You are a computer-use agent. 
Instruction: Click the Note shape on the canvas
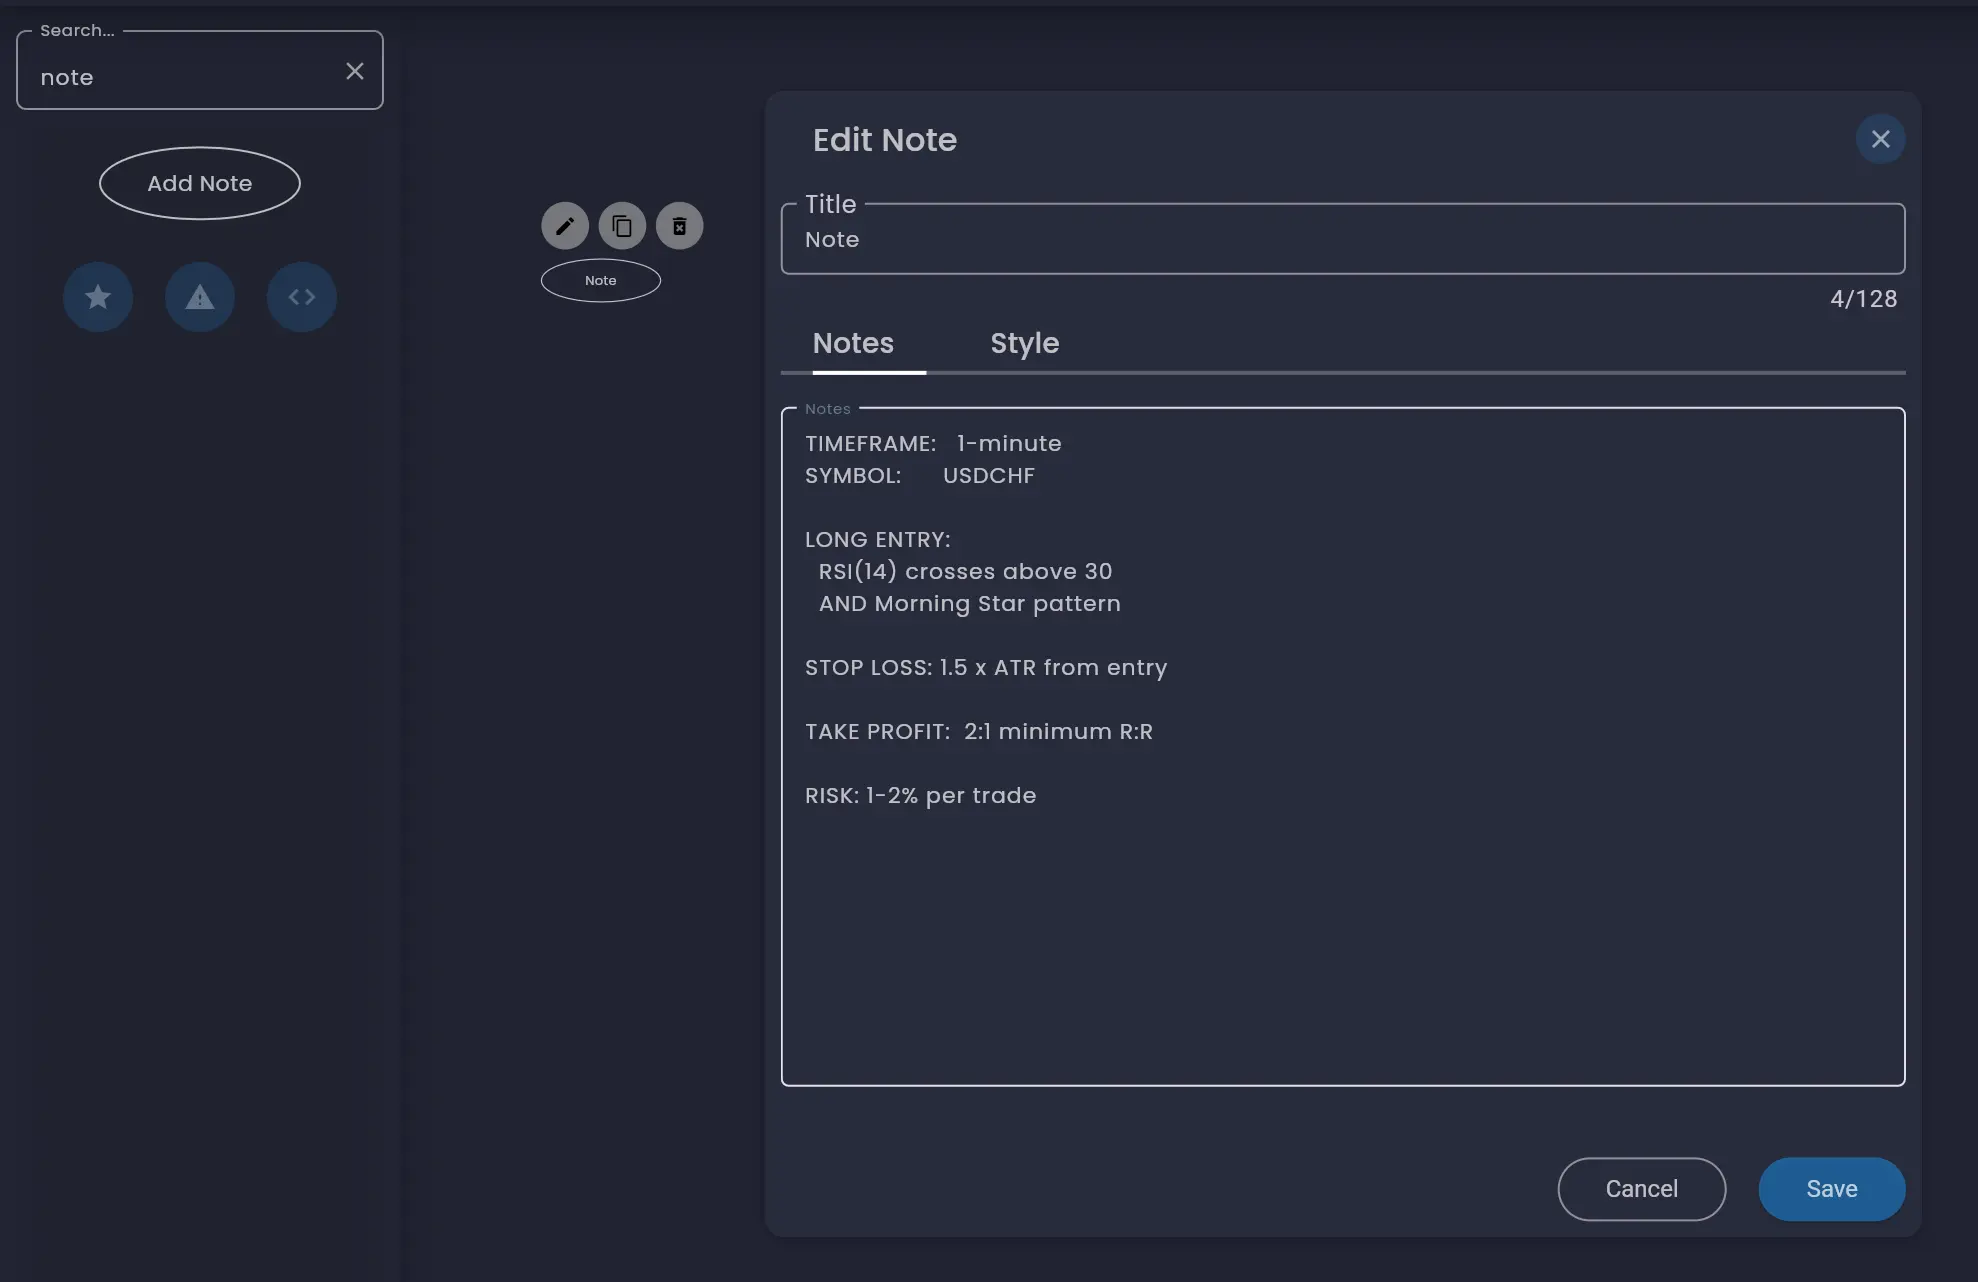[600, 280]
